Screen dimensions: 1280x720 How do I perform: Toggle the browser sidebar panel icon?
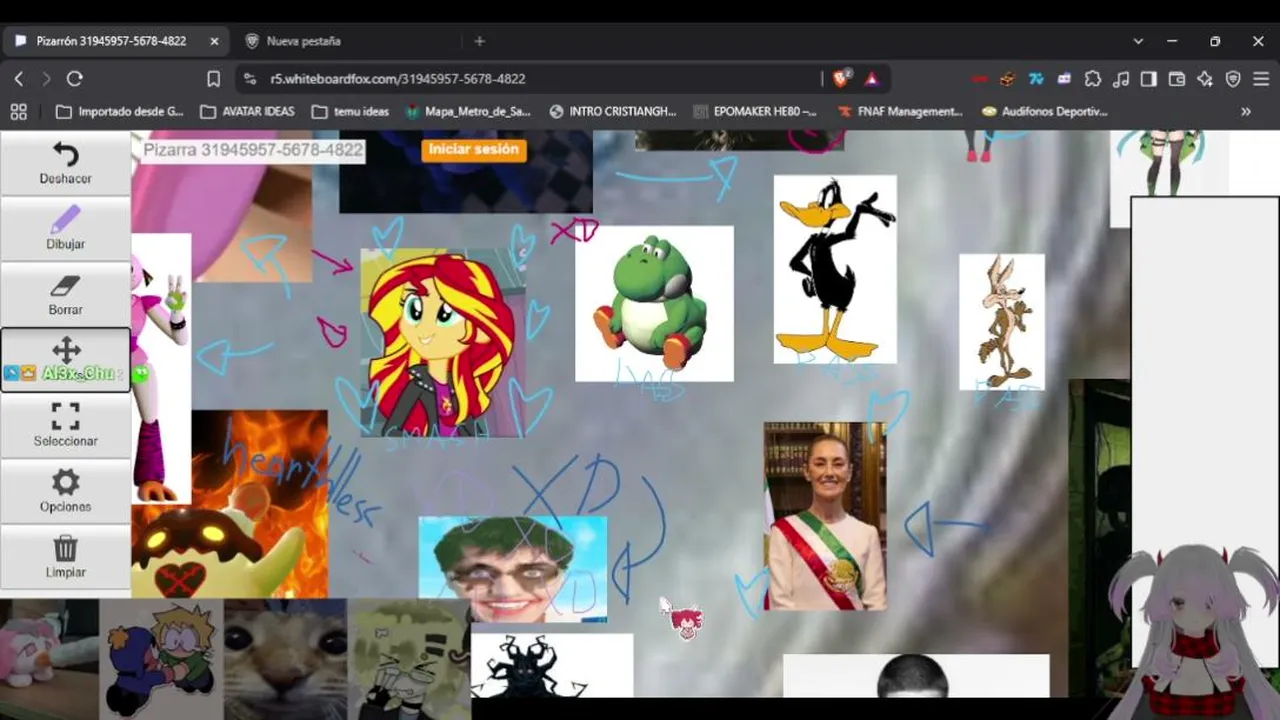(1149, 78)
